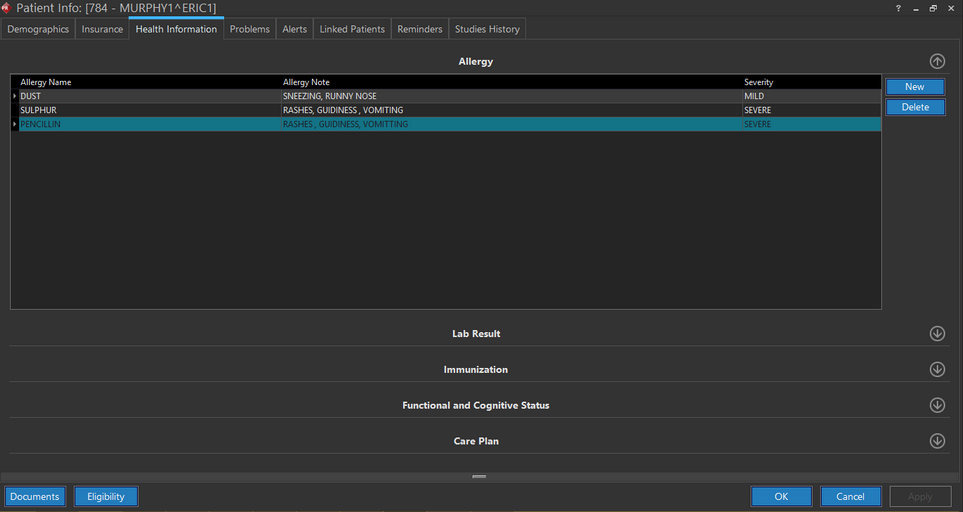This screenshot has height=512, width=963.
Task: Open the Insurance tab
Action: point(102,29)
